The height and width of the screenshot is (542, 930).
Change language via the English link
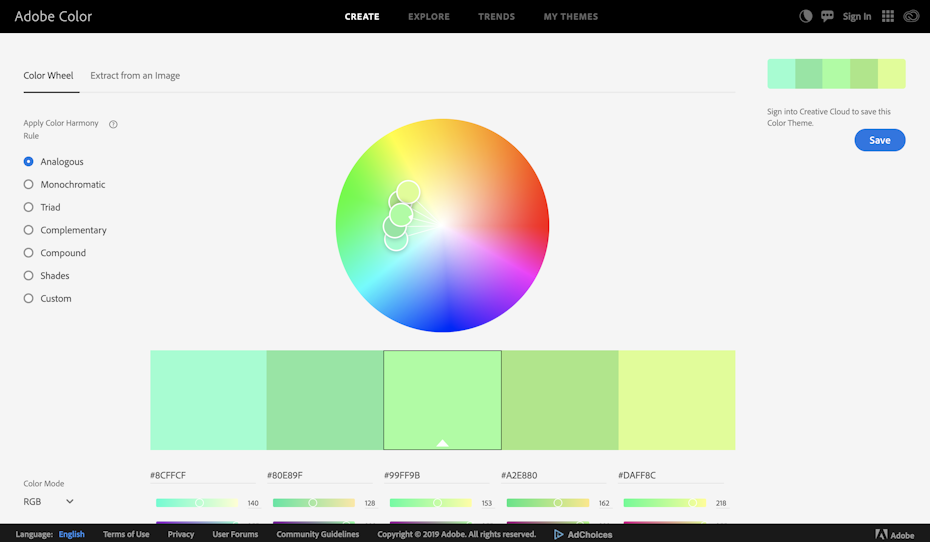(72, 534)
